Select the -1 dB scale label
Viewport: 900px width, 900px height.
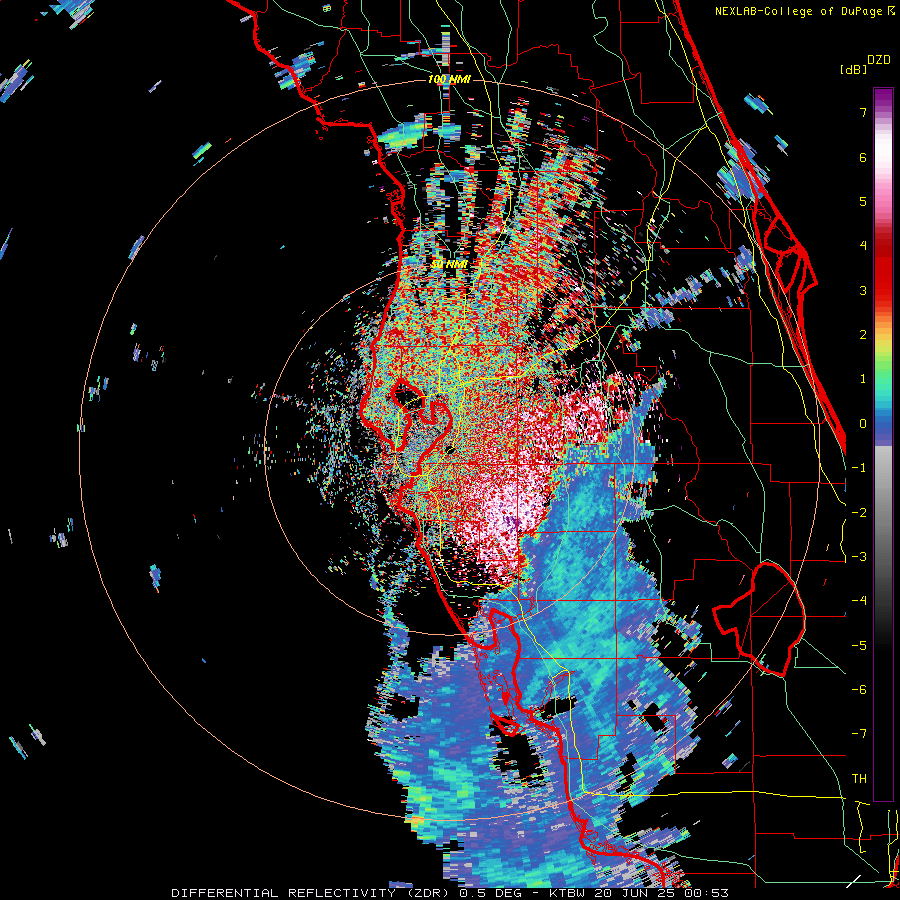click(859, 467)
